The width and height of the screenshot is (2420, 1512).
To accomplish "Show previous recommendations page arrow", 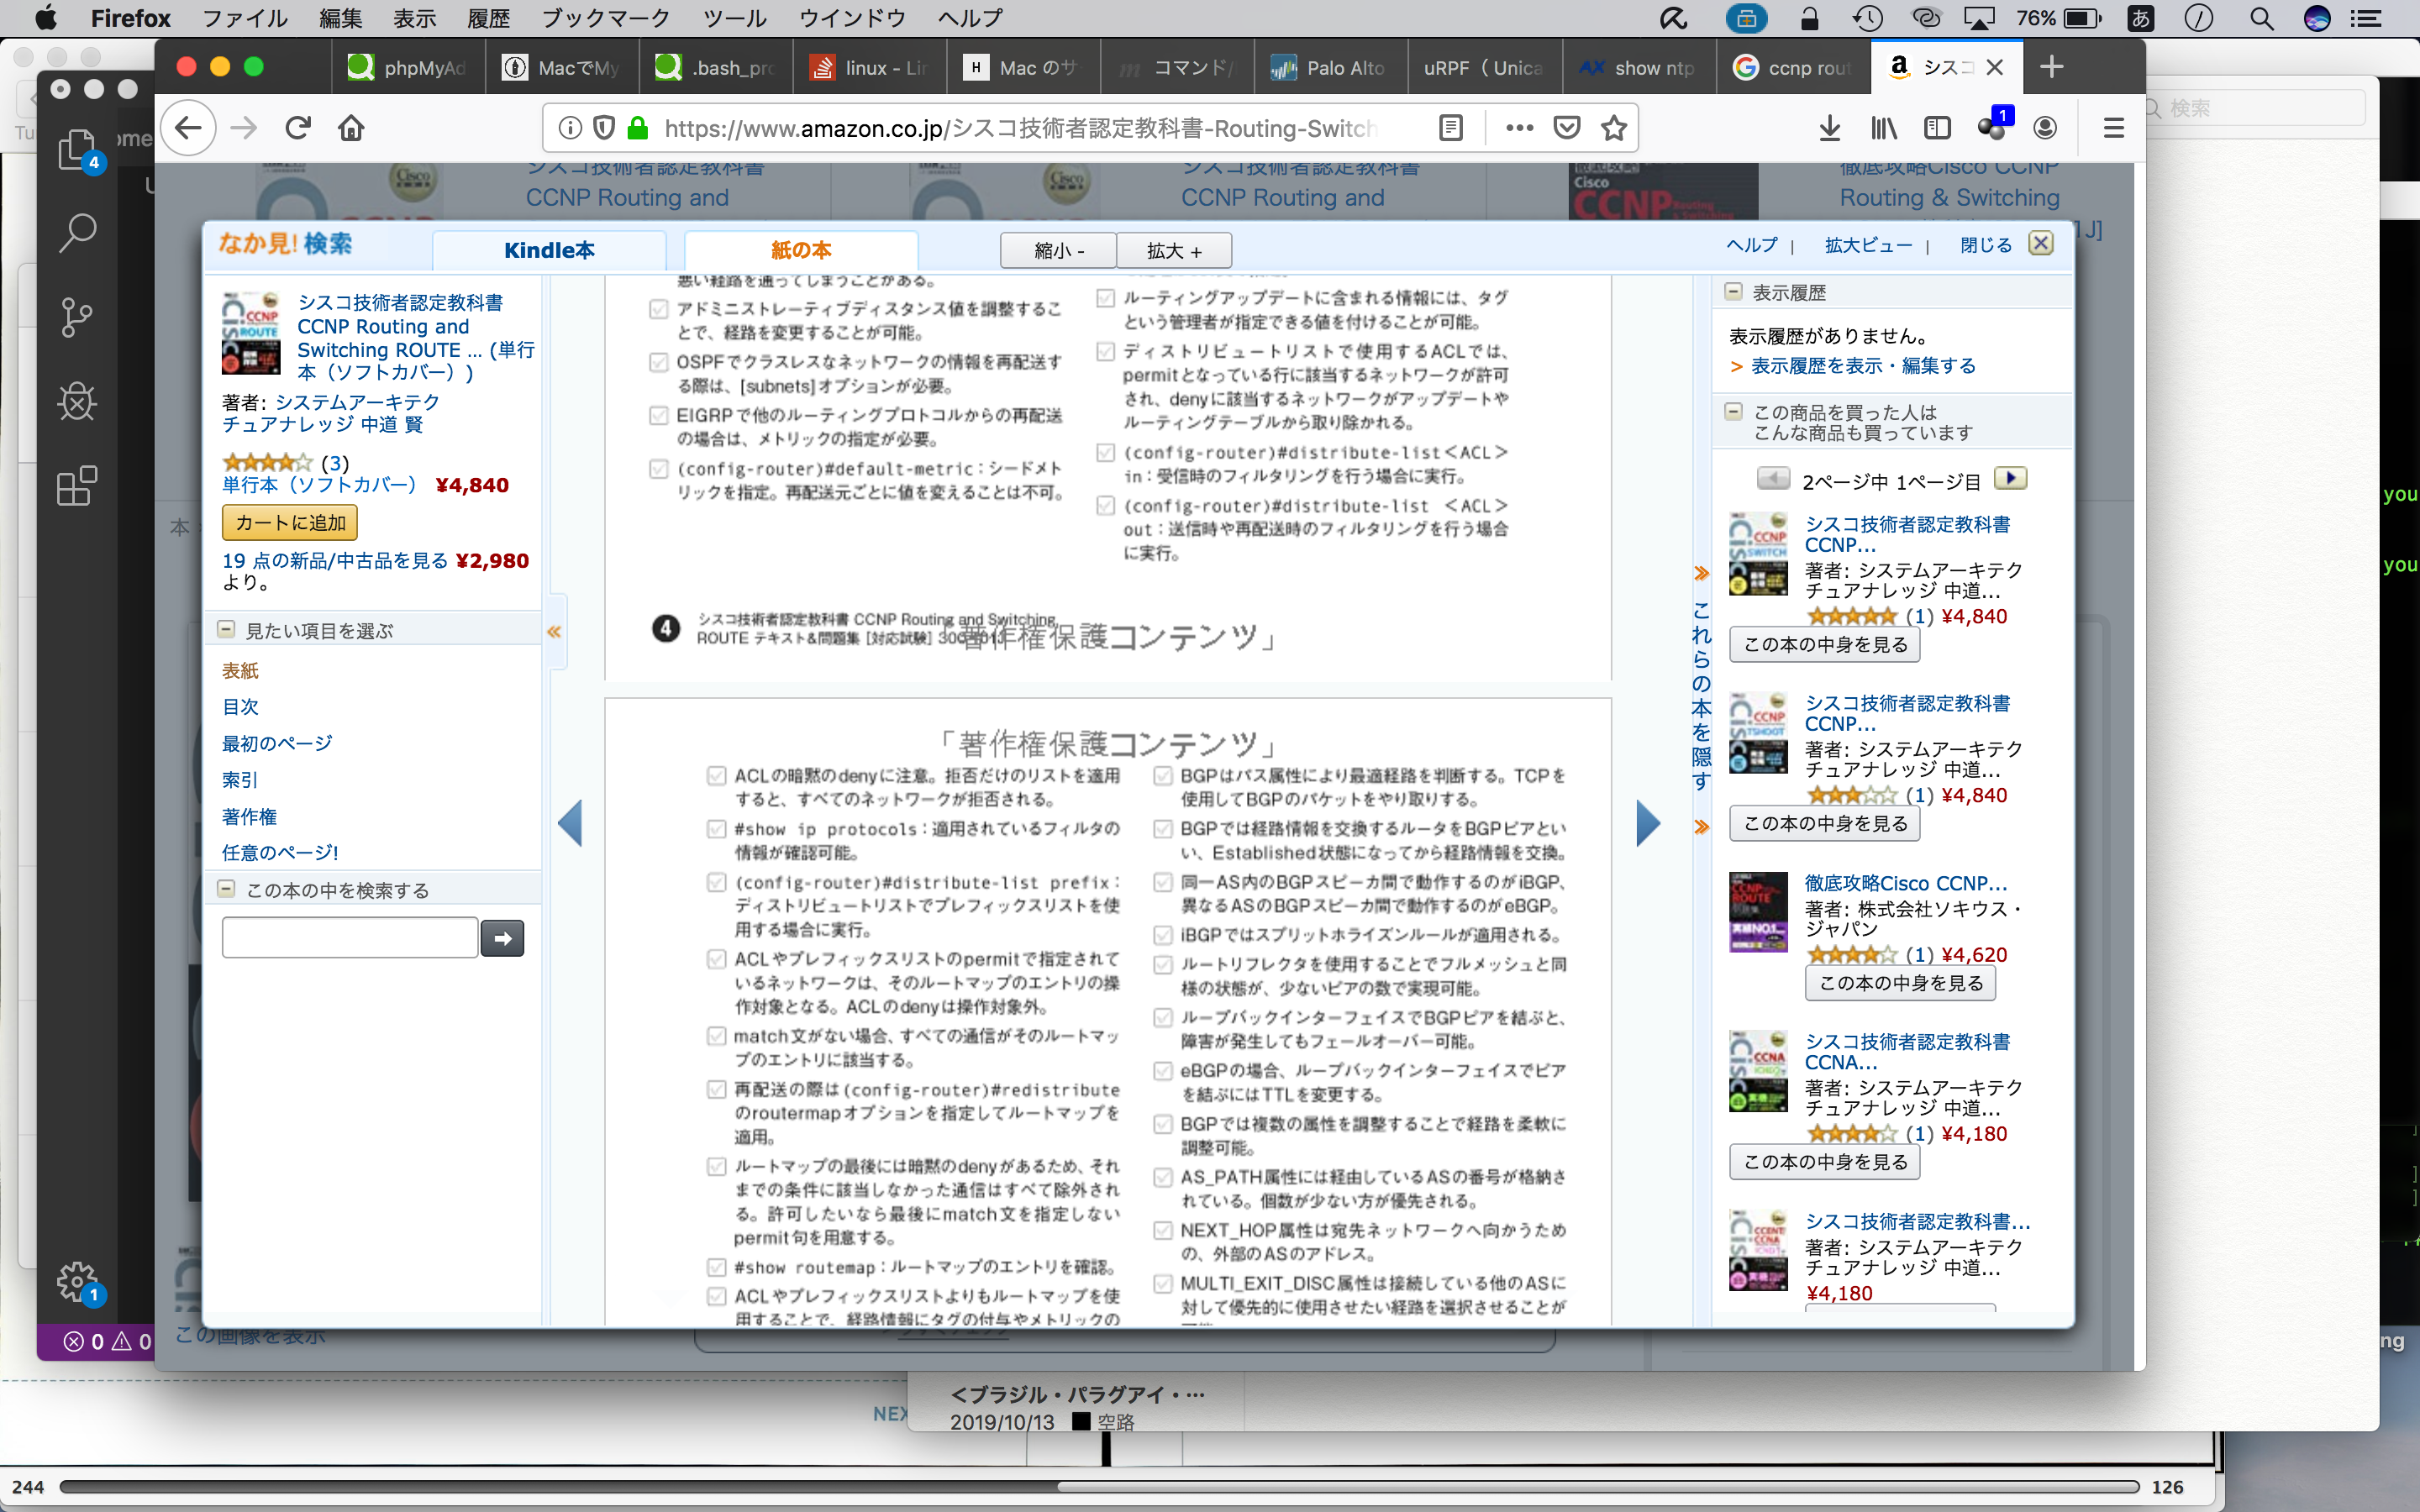I will pos(1773,479).
